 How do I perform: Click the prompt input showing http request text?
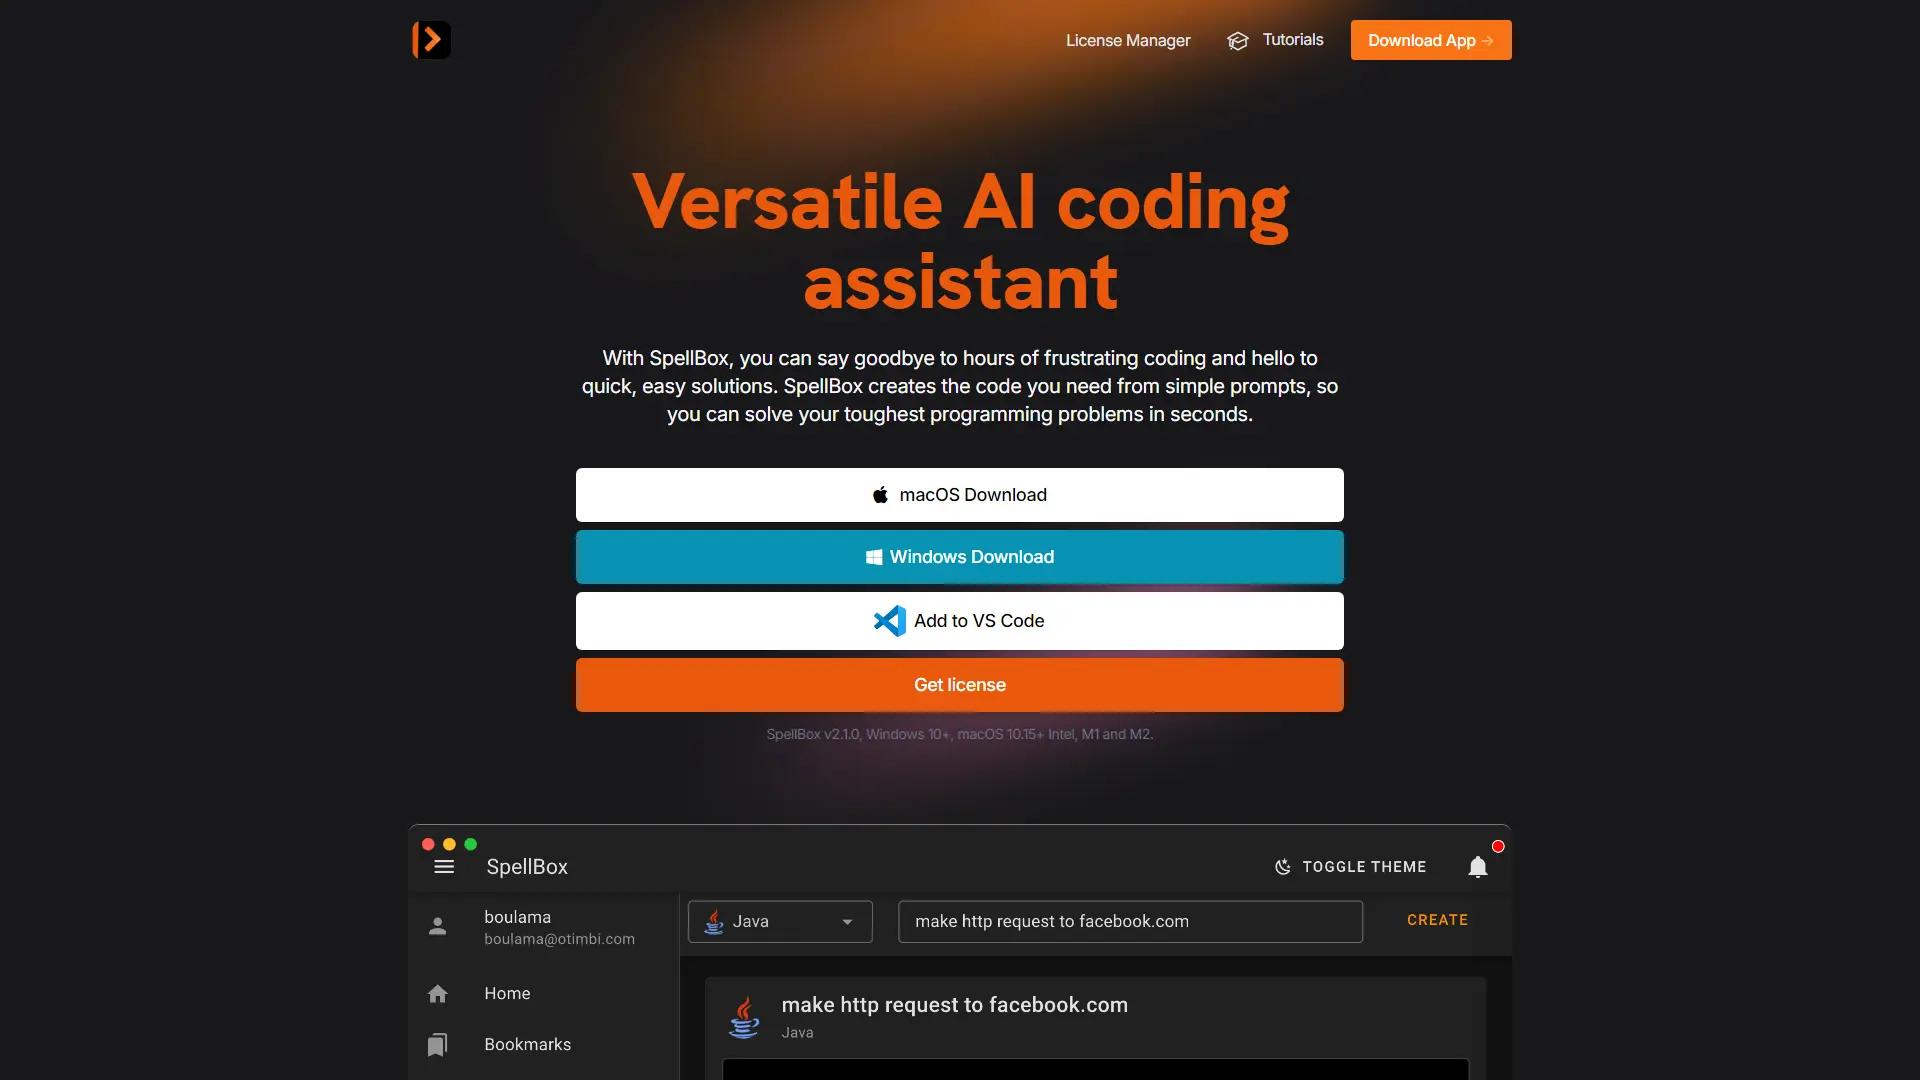[1130, 921]
